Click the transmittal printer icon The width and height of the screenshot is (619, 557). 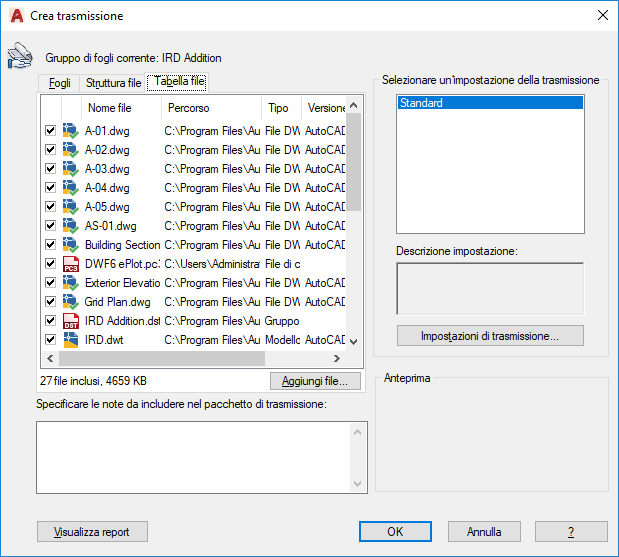pos(20,56)
